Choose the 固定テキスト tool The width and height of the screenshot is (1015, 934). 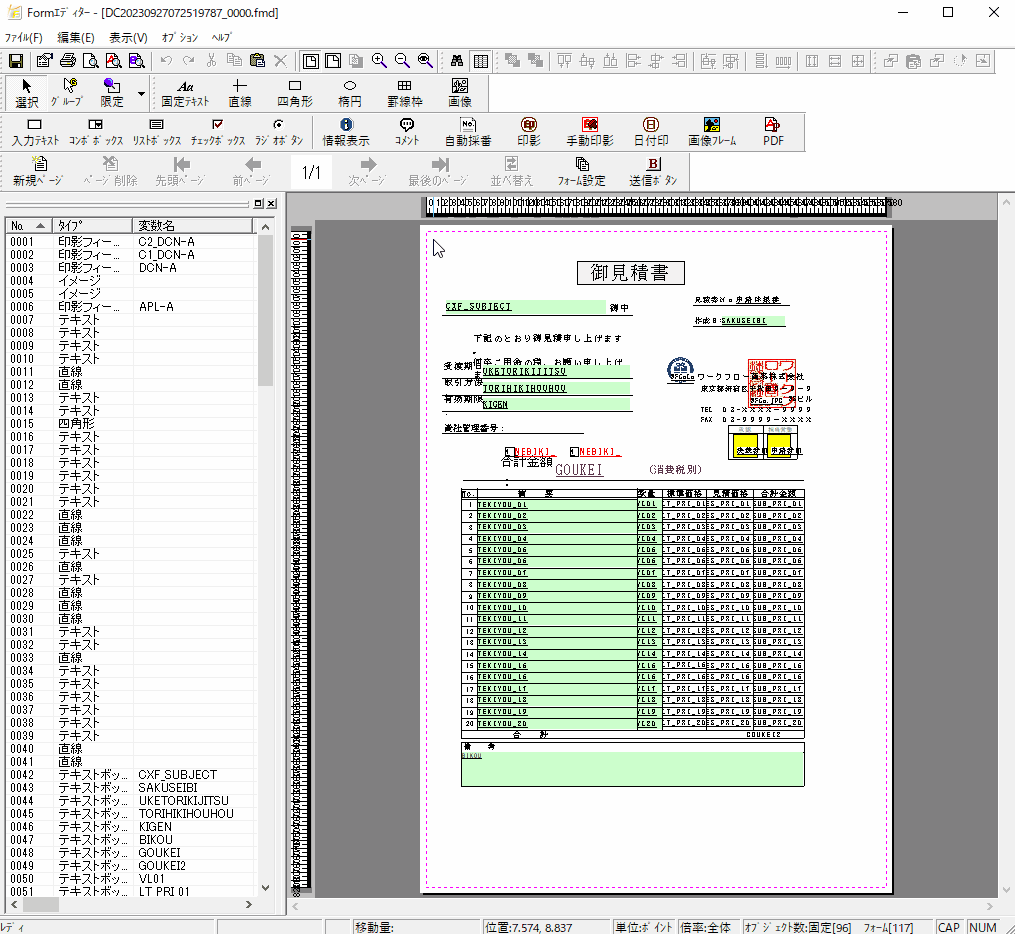tap(185, 93)
